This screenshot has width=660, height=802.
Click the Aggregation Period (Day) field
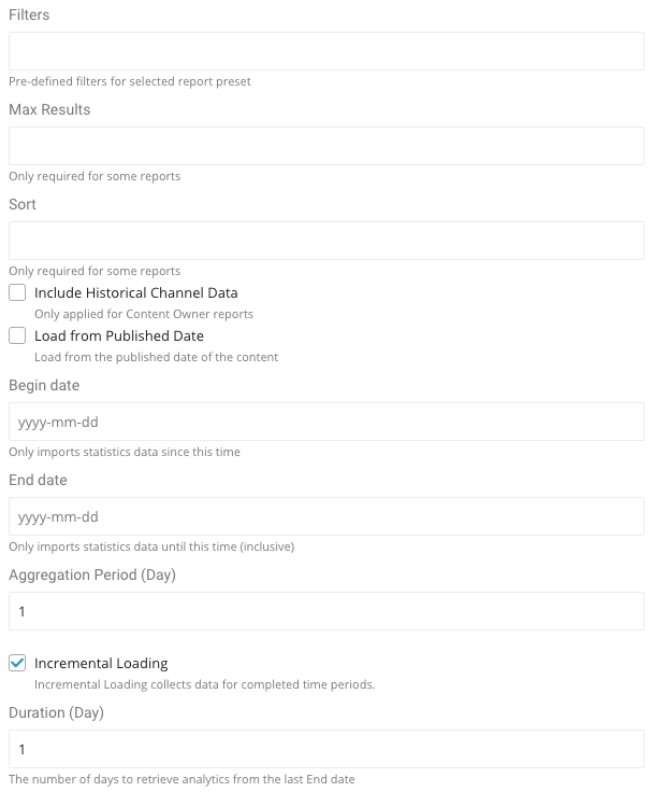[x=326, y=611]
